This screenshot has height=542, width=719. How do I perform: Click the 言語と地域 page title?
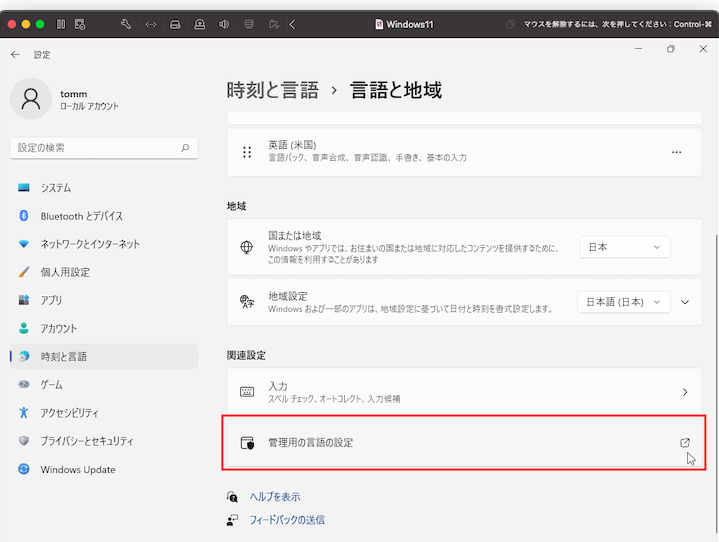point(396,90)
